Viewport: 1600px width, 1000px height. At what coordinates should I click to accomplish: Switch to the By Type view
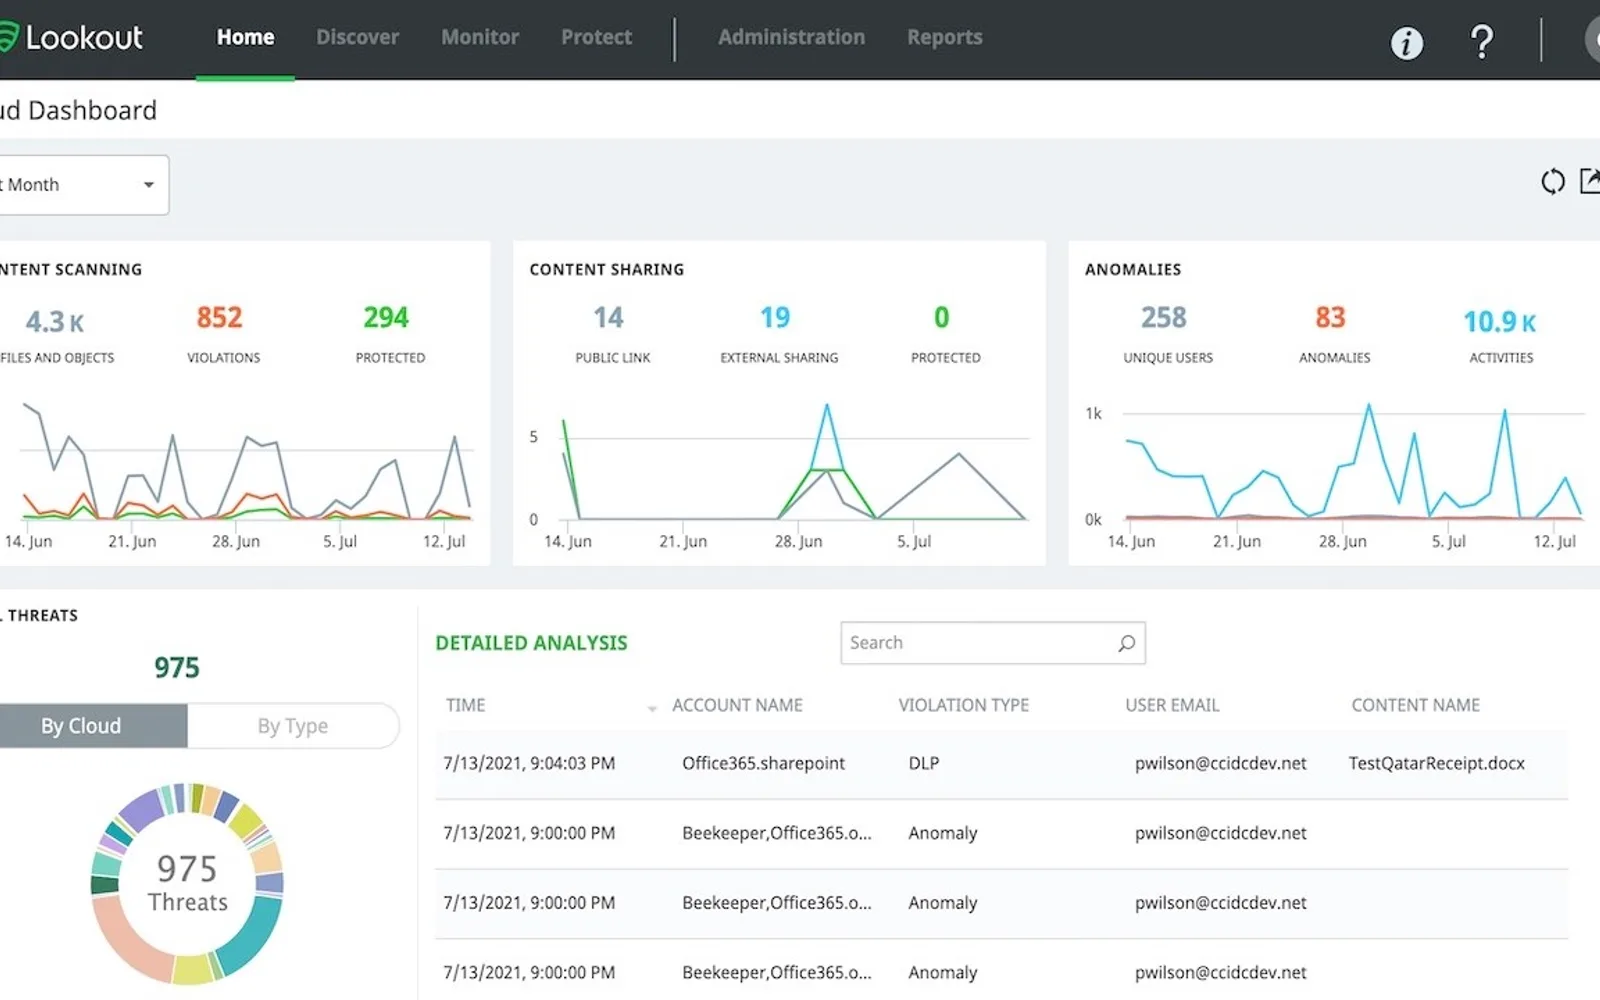click(x=293, y=726)
